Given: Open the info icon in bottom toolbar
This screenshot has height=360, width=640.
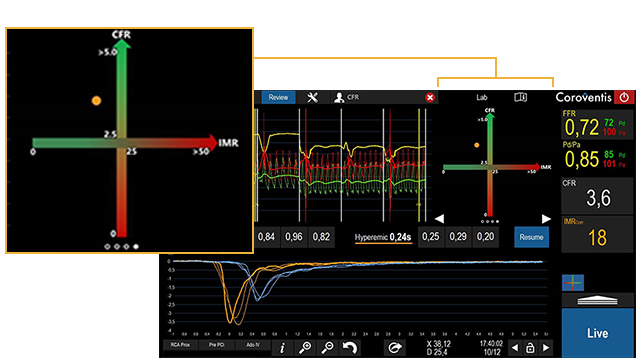Looking at the screenshot, I should pos(282,348).
